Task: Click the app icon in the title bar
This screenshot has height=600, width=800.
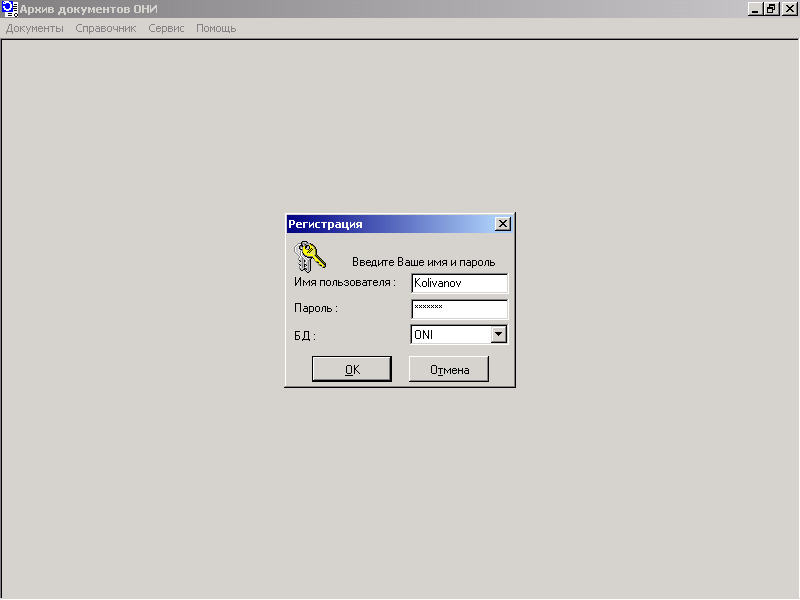Action: click(10, 9)
